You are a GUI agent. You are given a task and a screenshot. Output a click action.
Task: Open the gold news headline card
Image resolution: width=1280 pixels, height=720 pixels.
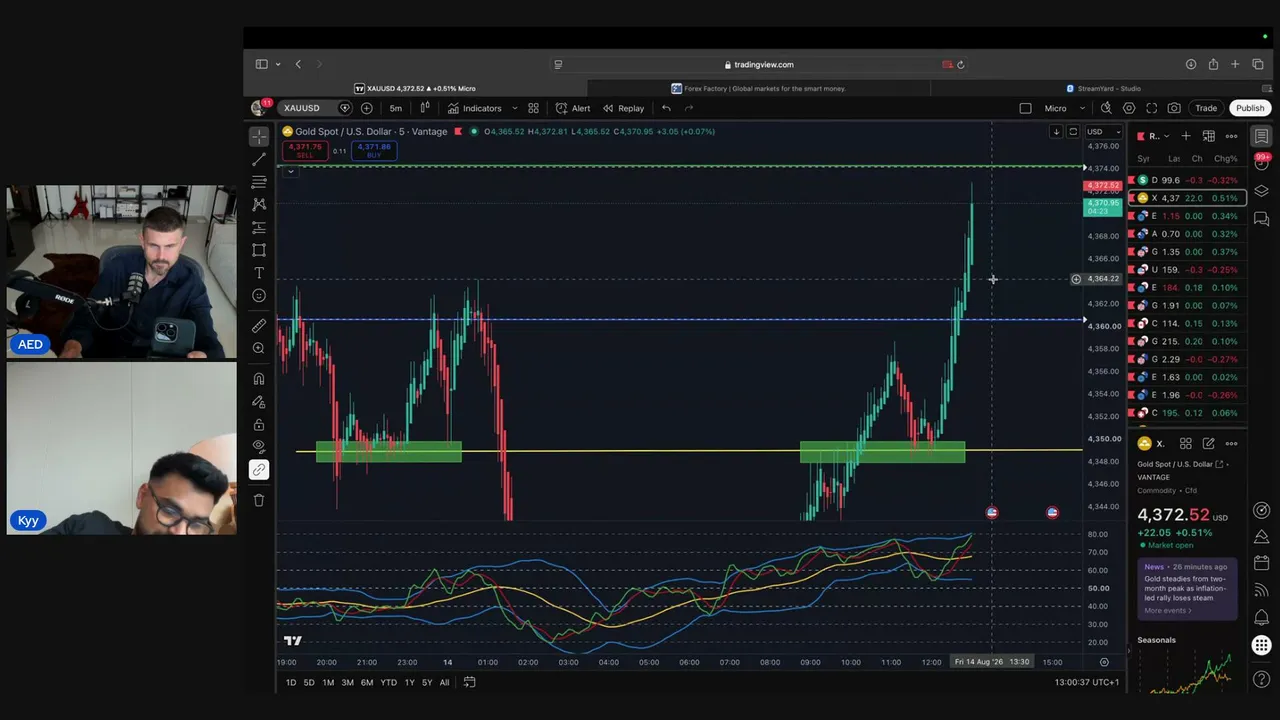click(x=1187, y=588)
